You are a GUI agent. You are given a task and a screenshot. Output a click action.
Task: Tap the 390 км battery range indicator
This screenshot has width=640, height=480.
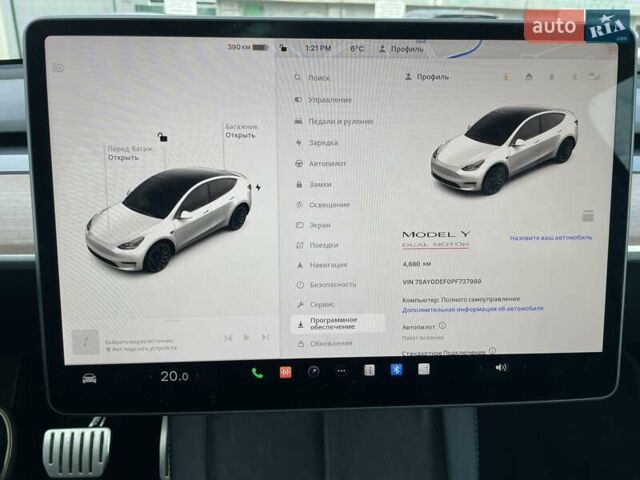coord(247,47)
